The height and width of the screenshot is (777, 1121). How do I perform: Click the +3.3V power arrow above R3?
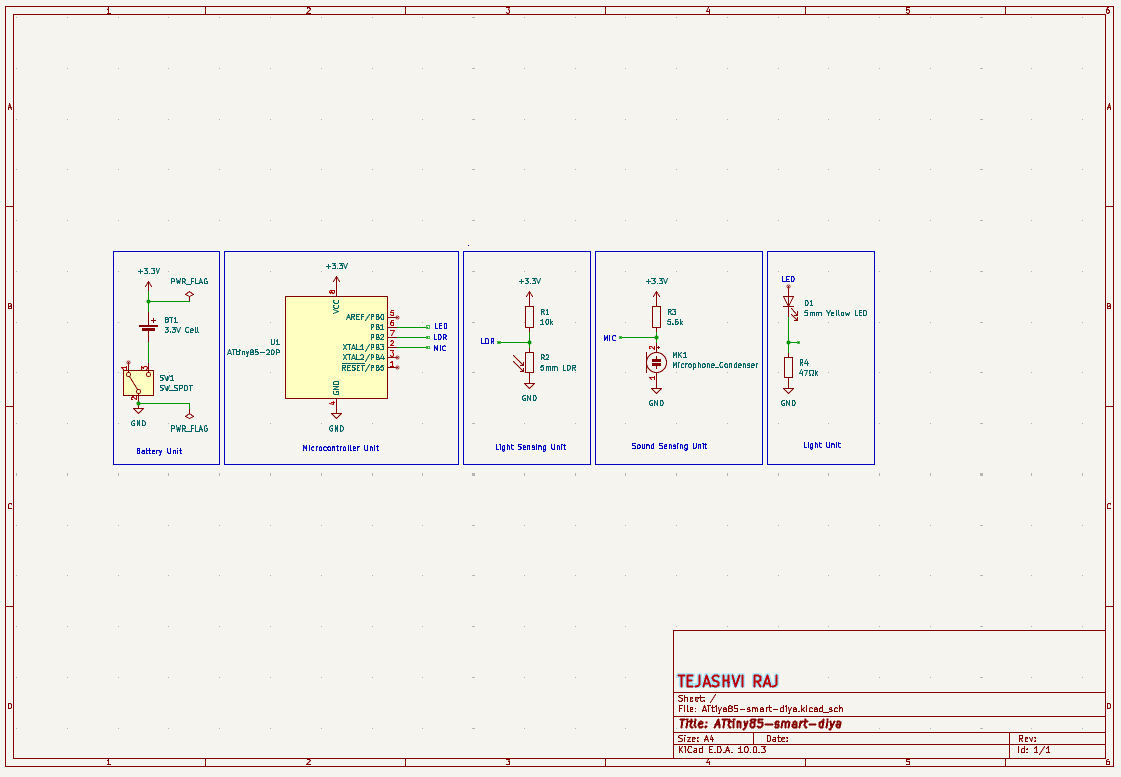point(656,295)
